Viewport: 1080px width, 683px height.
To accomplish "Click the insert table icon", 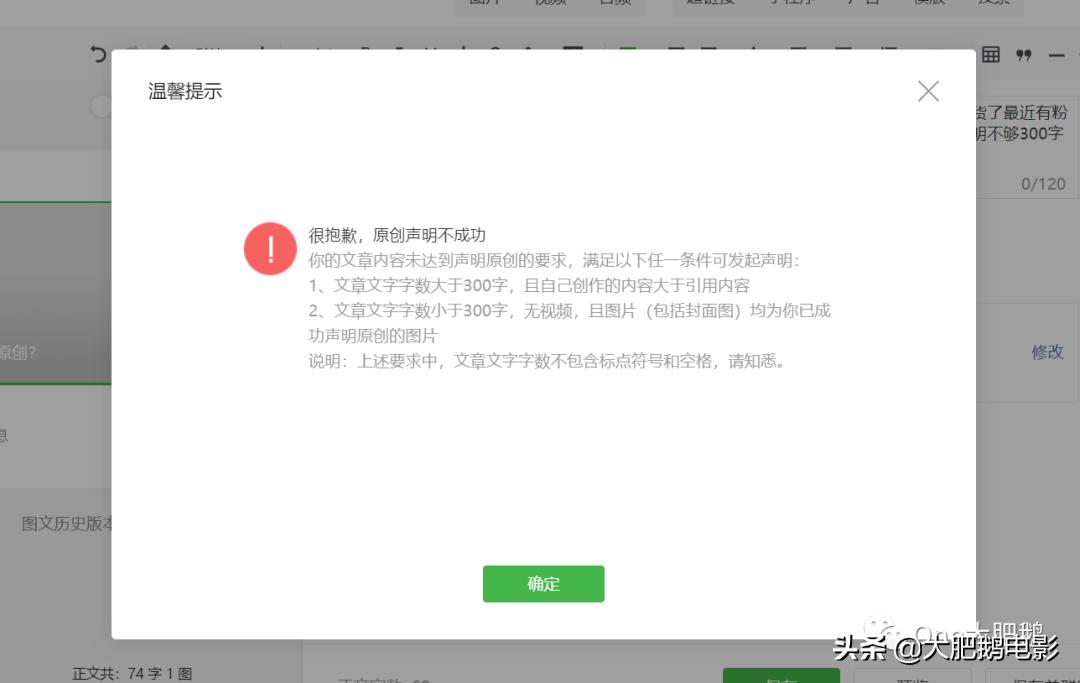I will 991,55.
